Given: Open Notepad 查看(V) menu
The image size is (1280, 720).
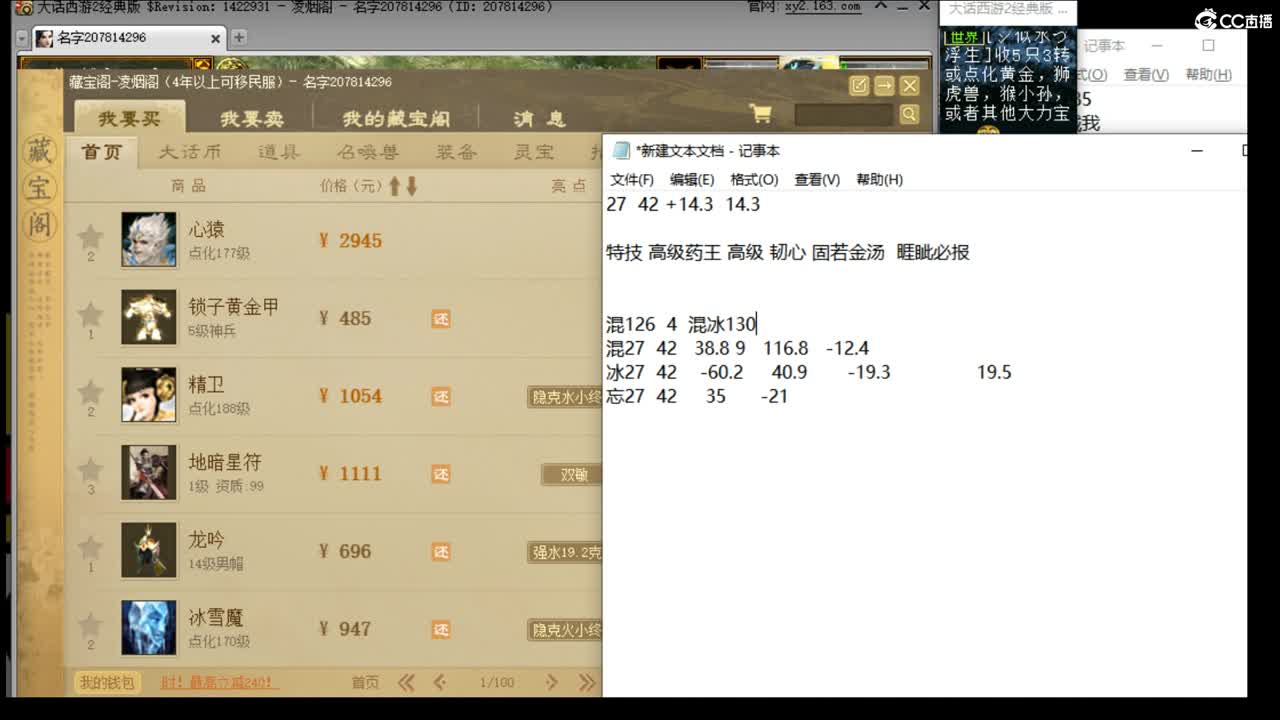Looking at the screenshot, I should click(817, 180).
